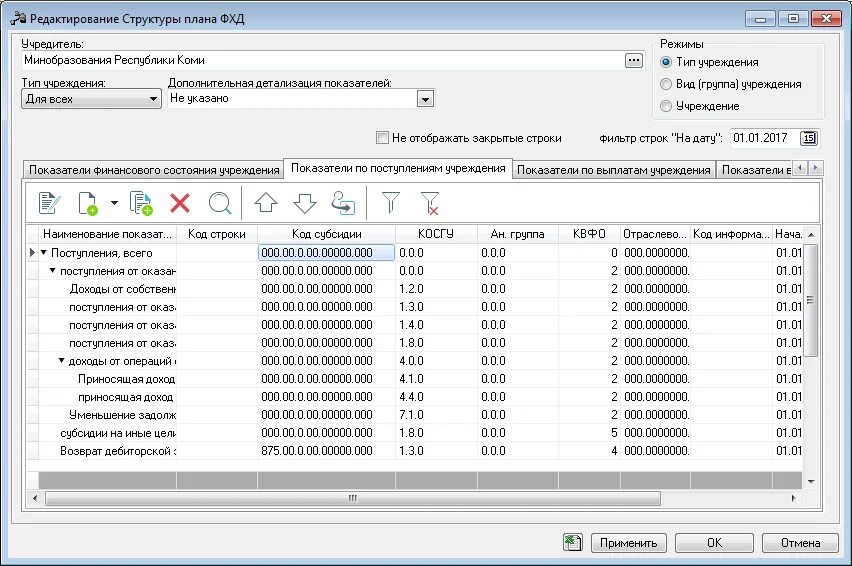852x566 pixels.
Task: Click the Наименование показат... column header
Action: coord(107,234)
